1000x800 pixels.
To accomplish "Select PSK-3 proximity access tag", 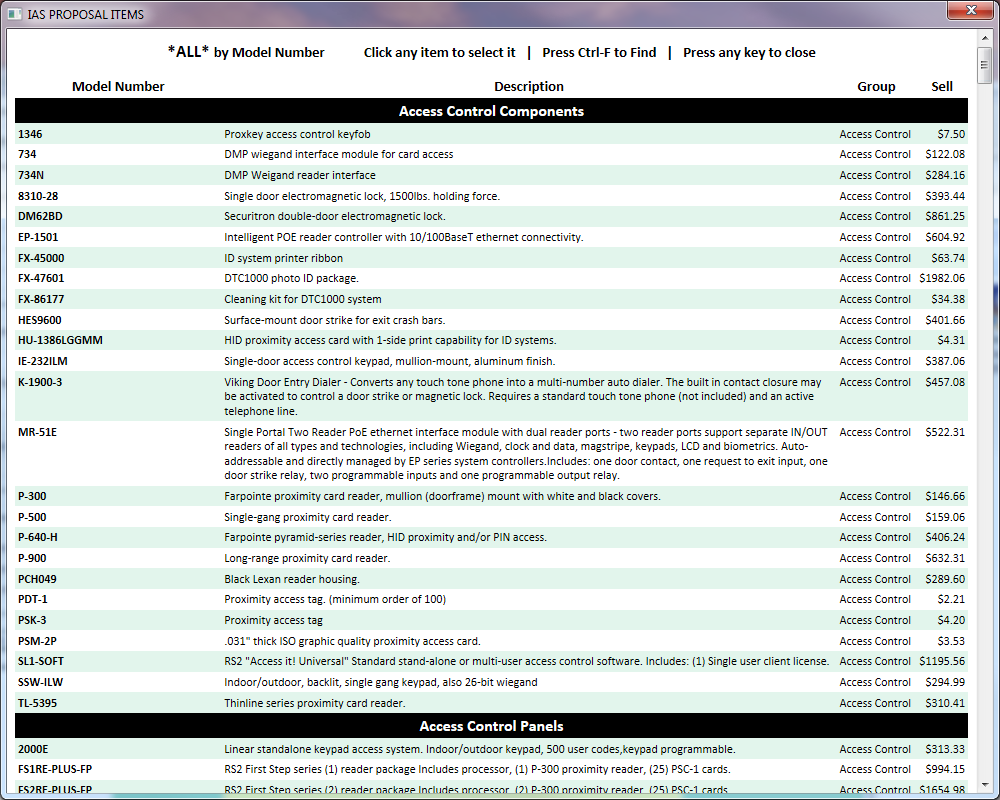I will [491, 620].
